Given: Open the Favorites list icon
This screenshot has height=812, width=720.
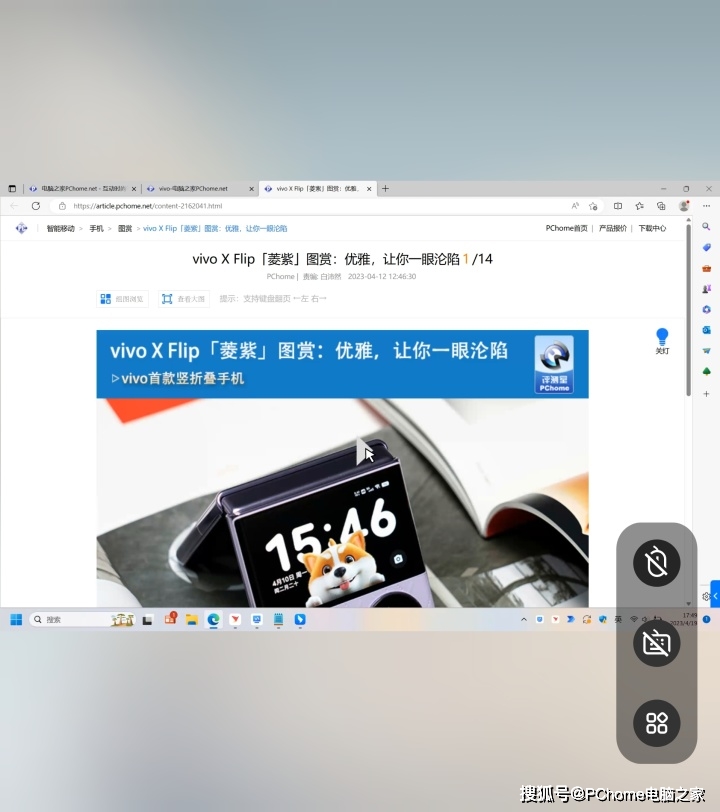Looking at the screenshot, I should [640, 206].
